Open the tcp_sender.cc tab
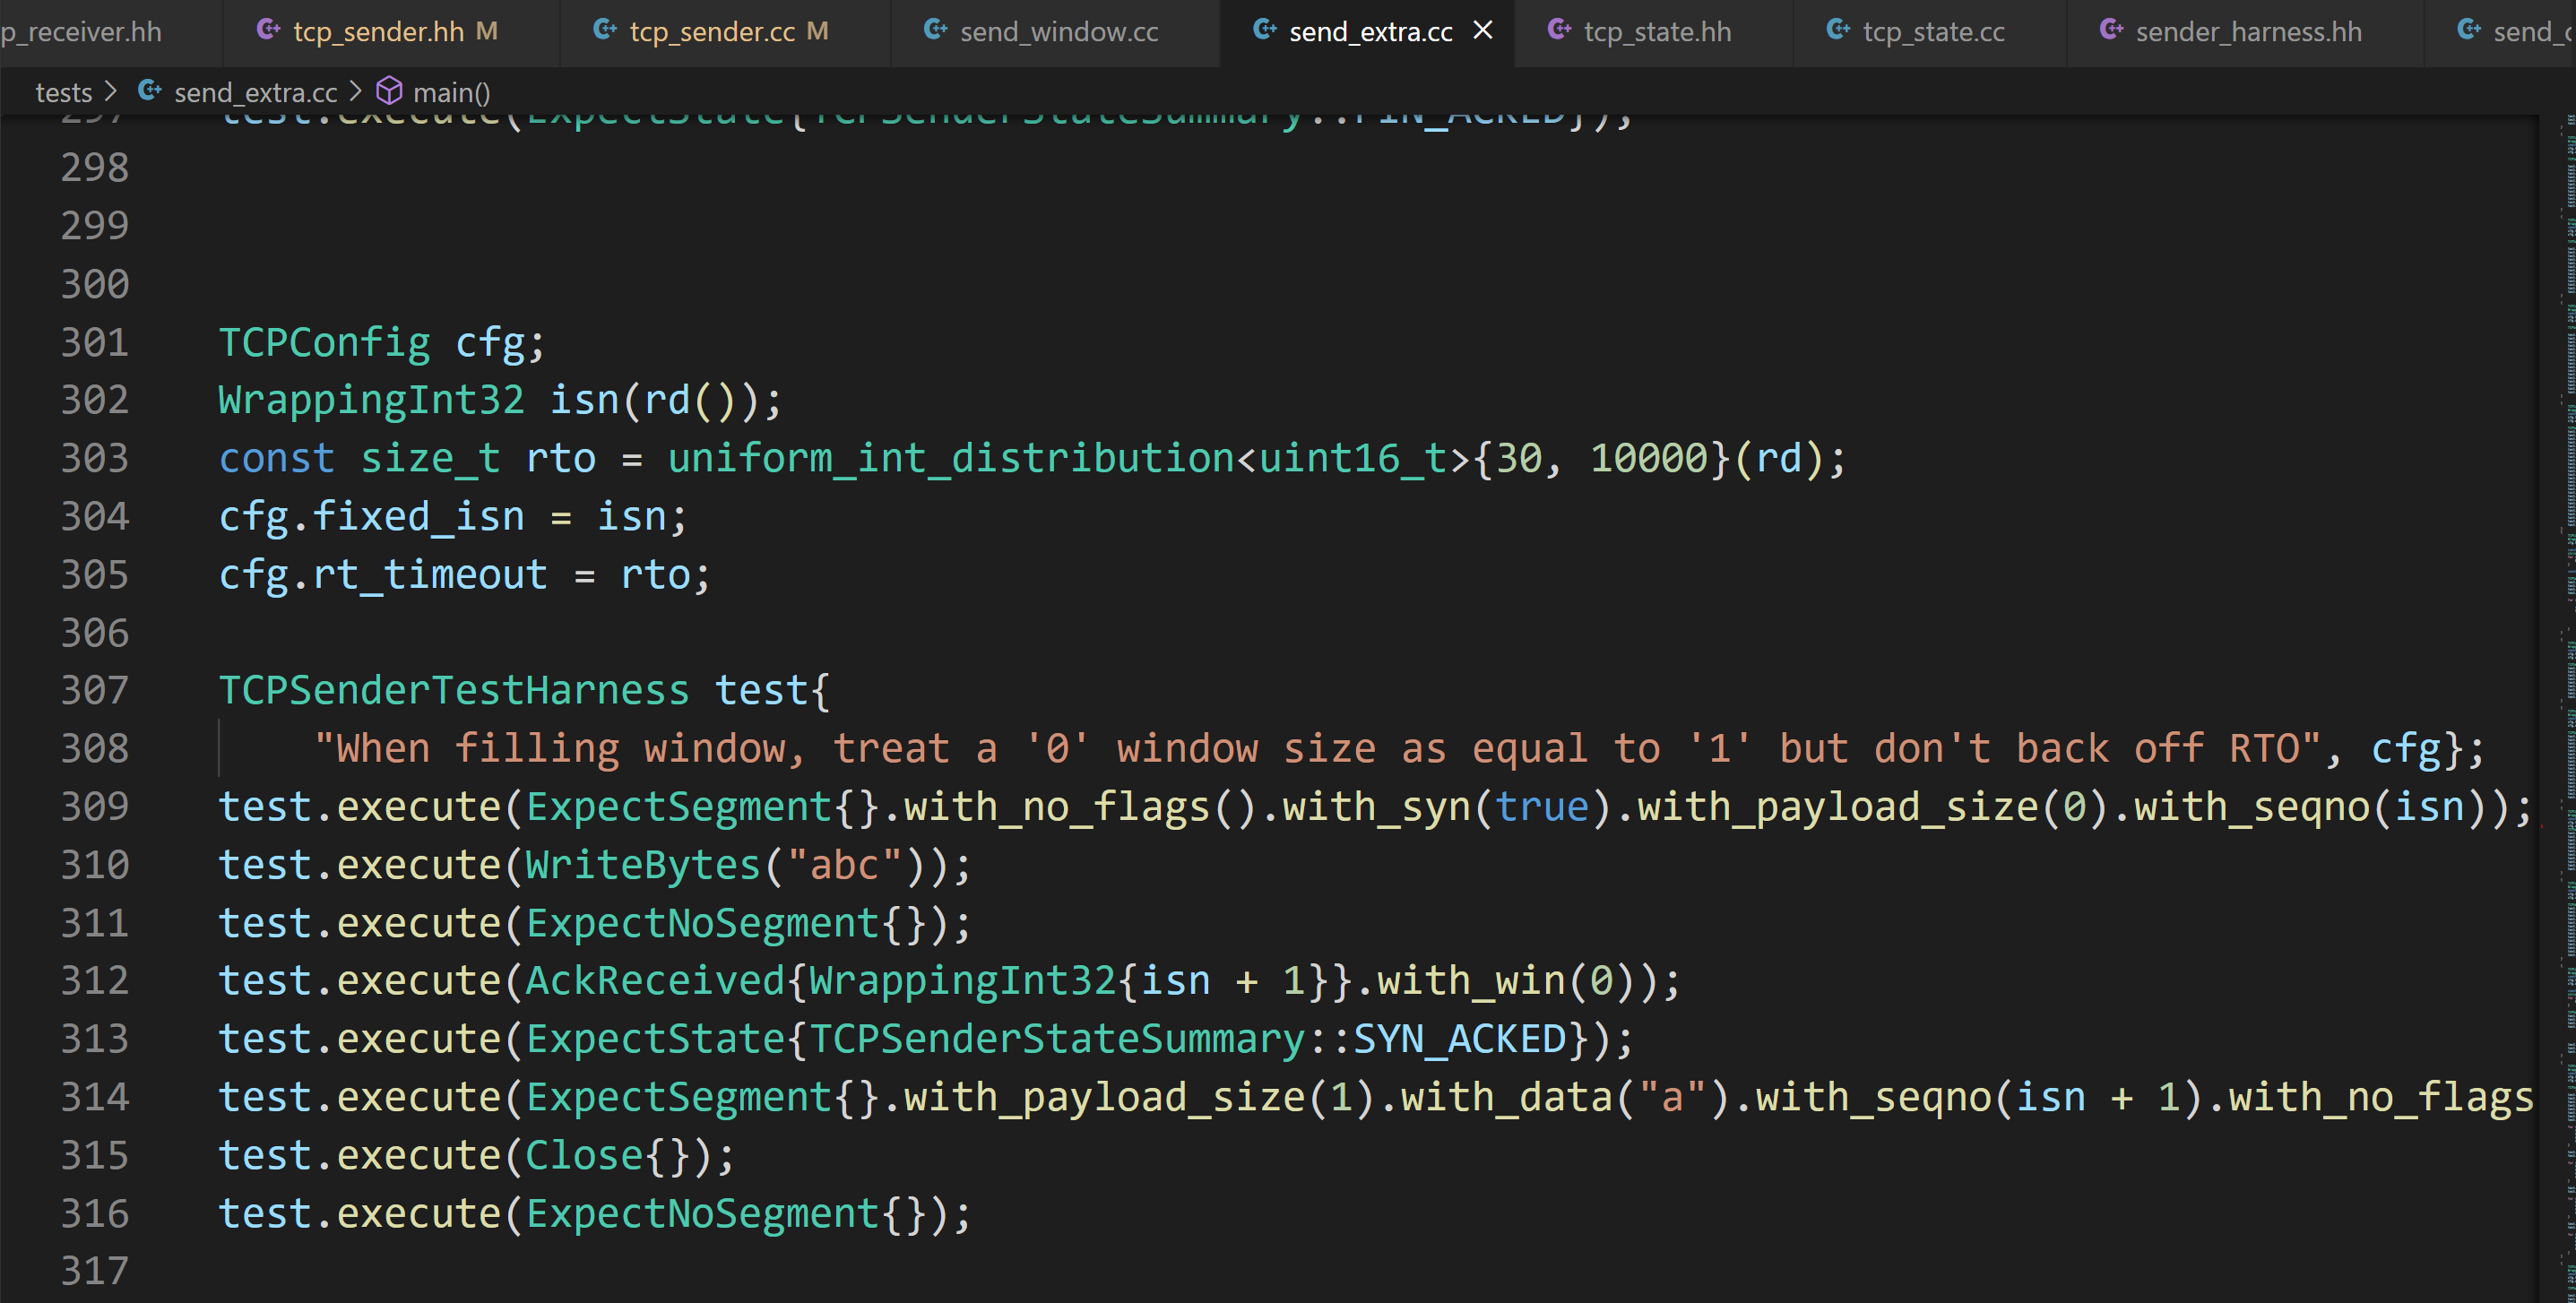This screenshot has width=2576, height=1303. [x=712, y=32]
